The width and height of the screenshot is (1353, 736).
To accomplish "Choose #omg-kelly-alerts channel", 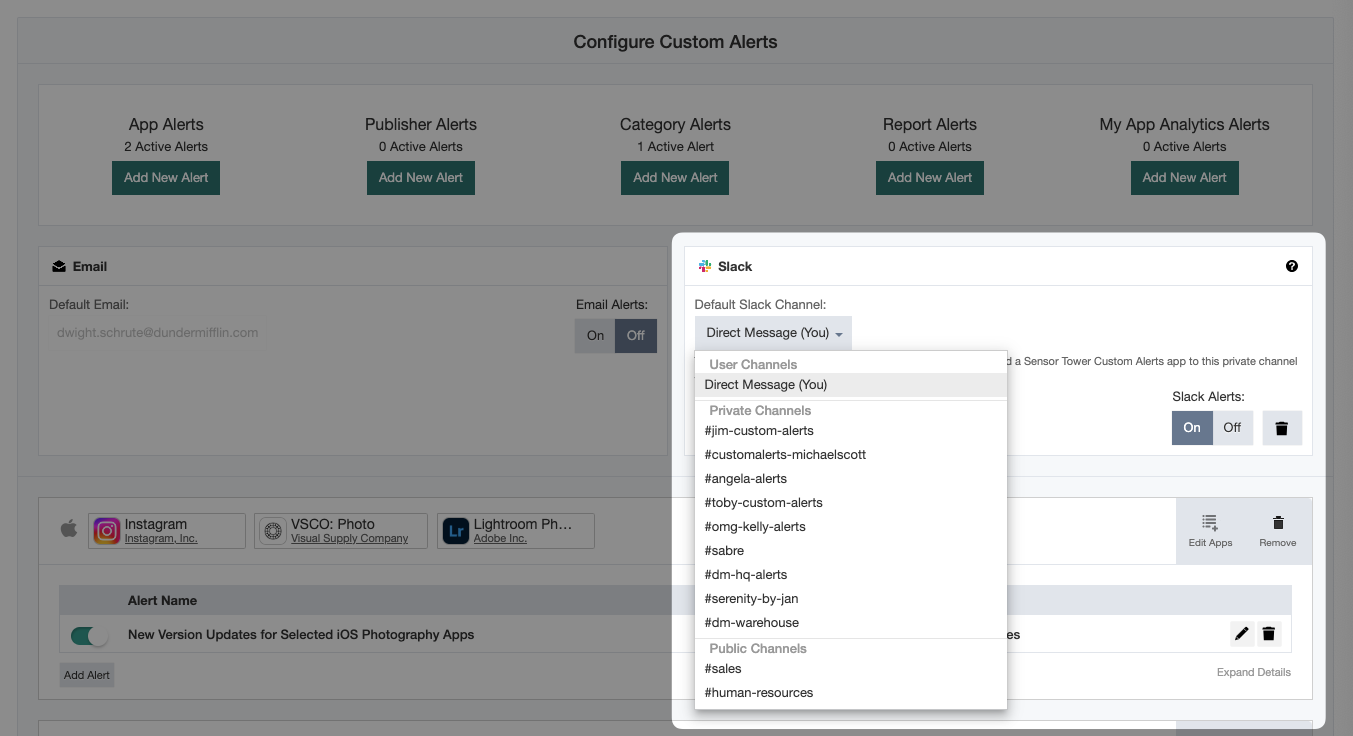I will pos(851,527).
